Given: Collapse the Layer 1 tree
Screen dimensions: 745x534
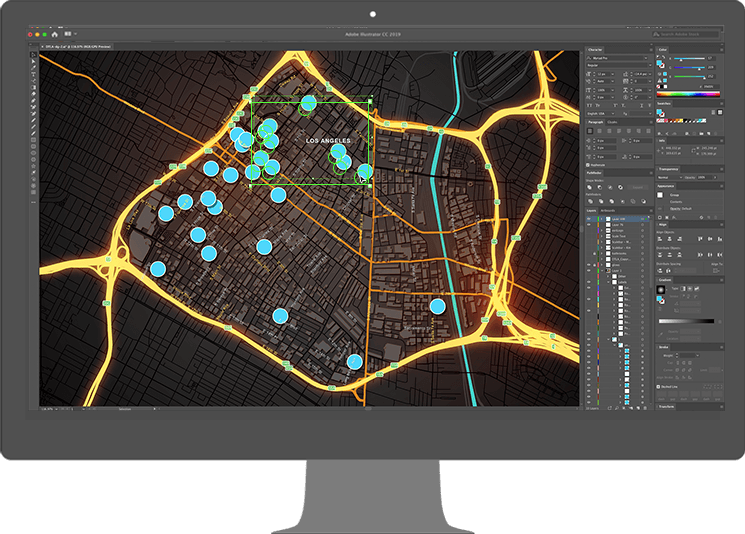Looking at the screenshot, I should (602, 271).
